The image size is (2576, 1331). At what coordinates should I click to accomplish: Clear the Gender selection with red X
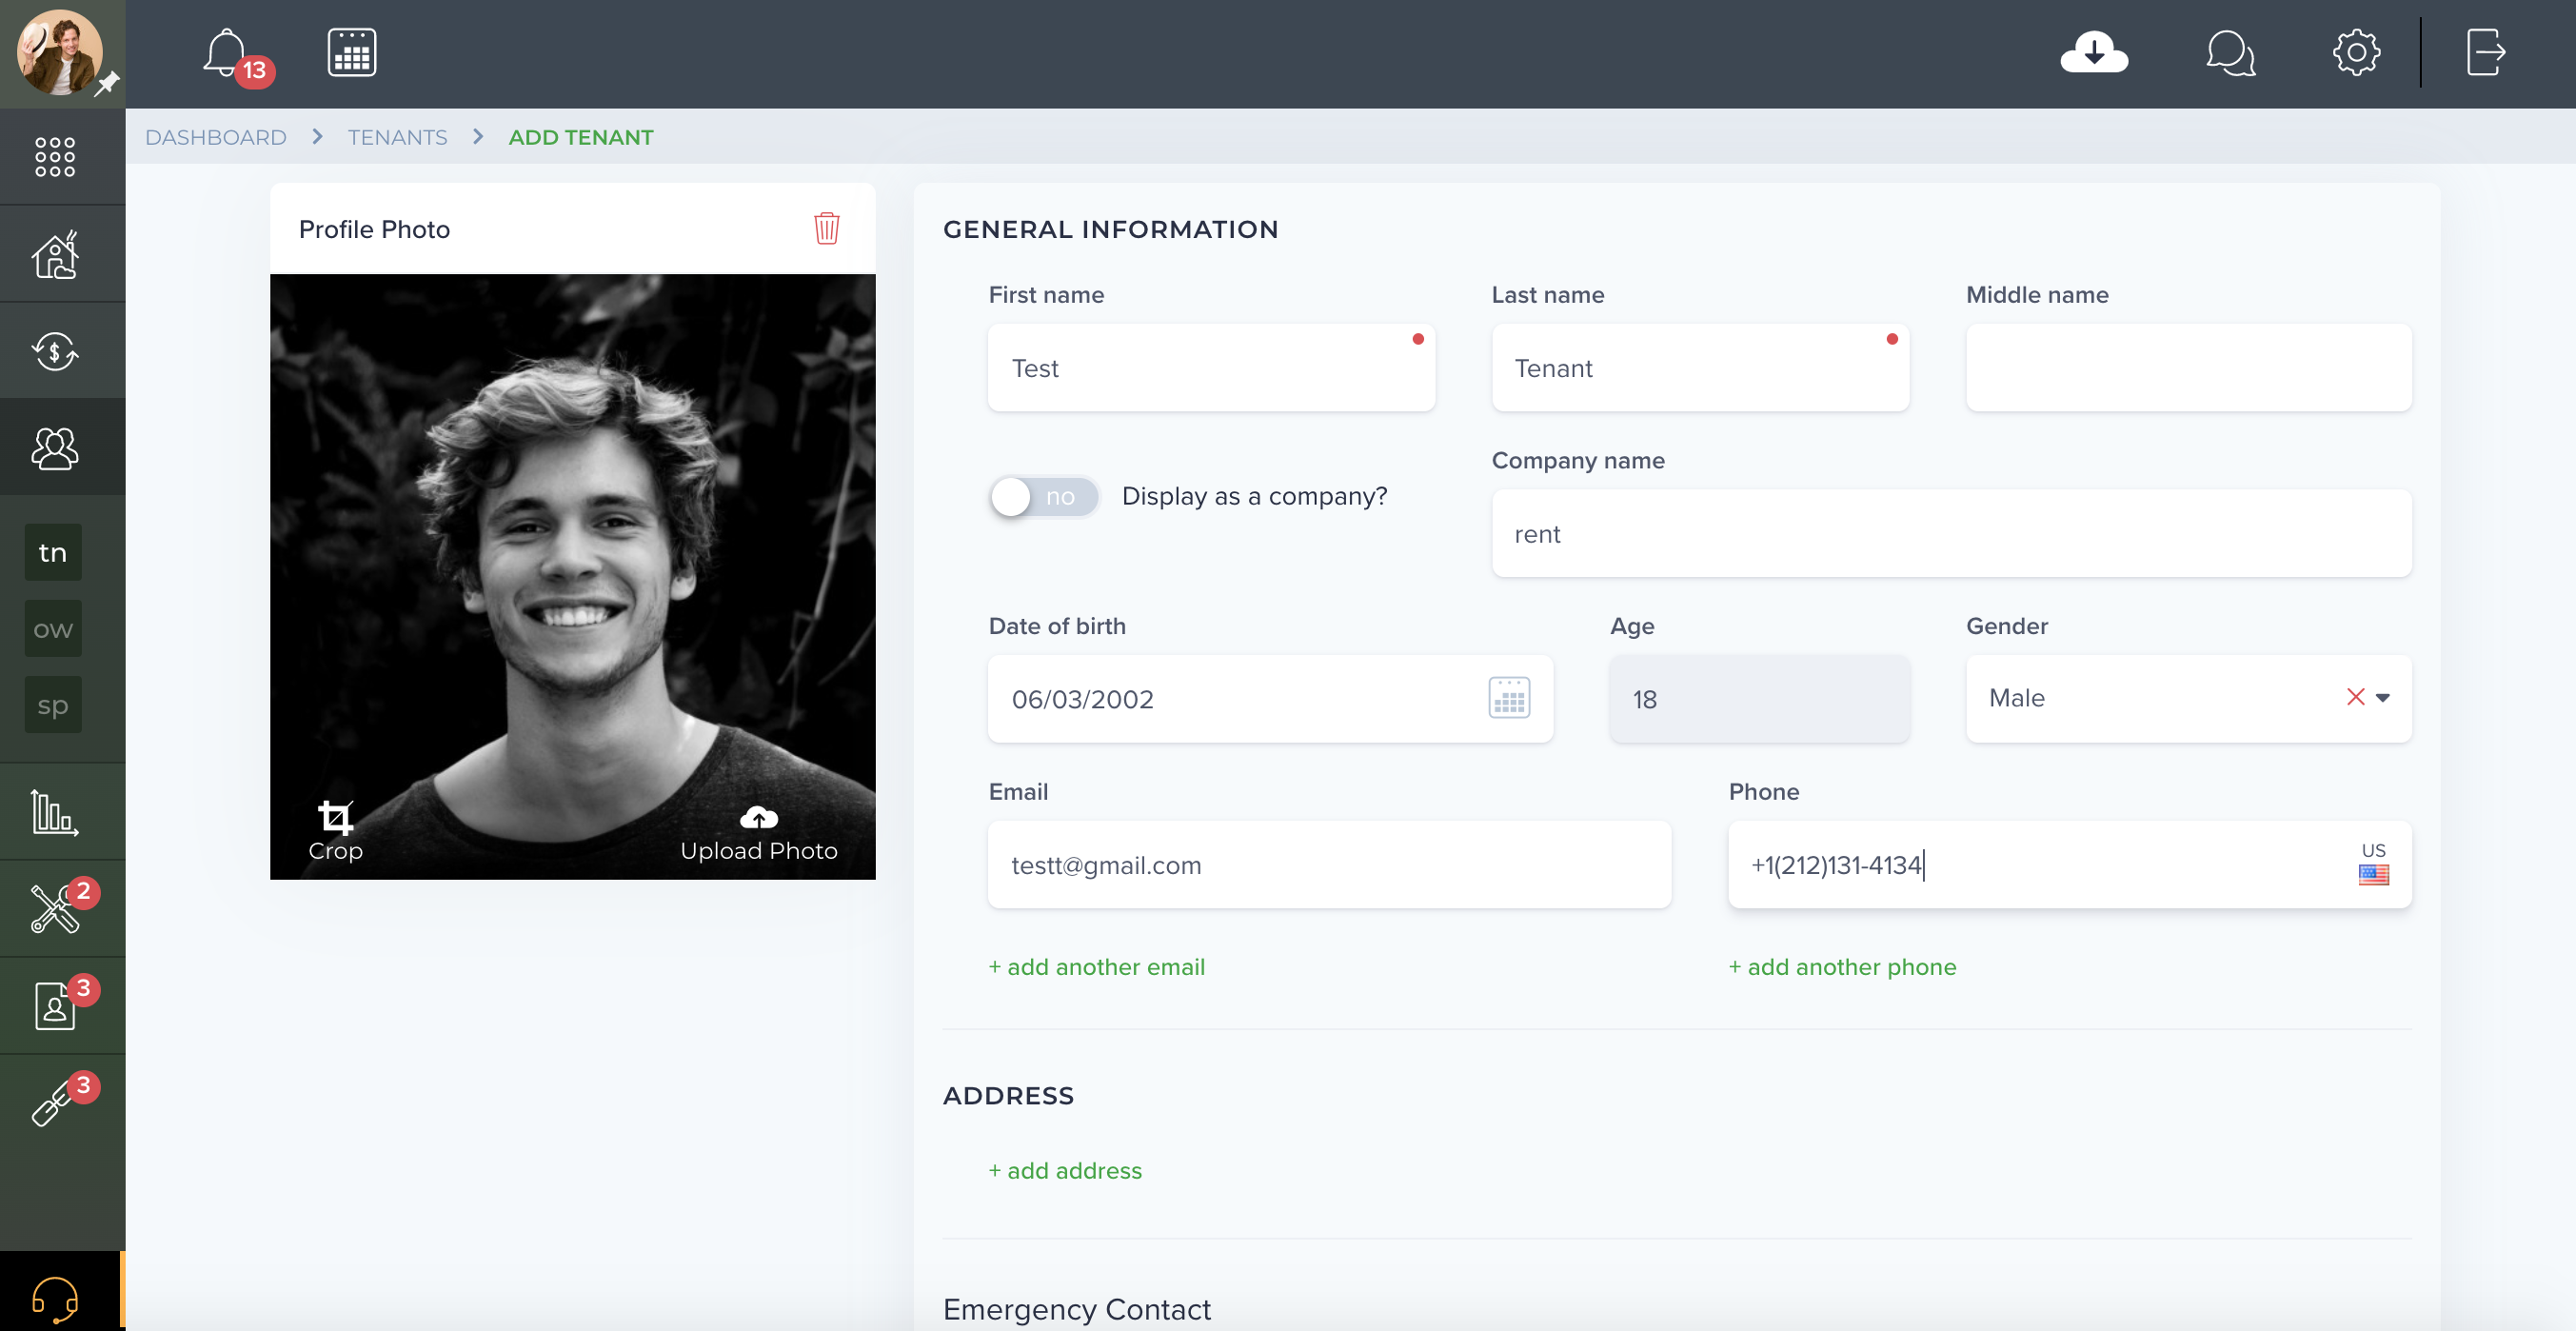2355,697
